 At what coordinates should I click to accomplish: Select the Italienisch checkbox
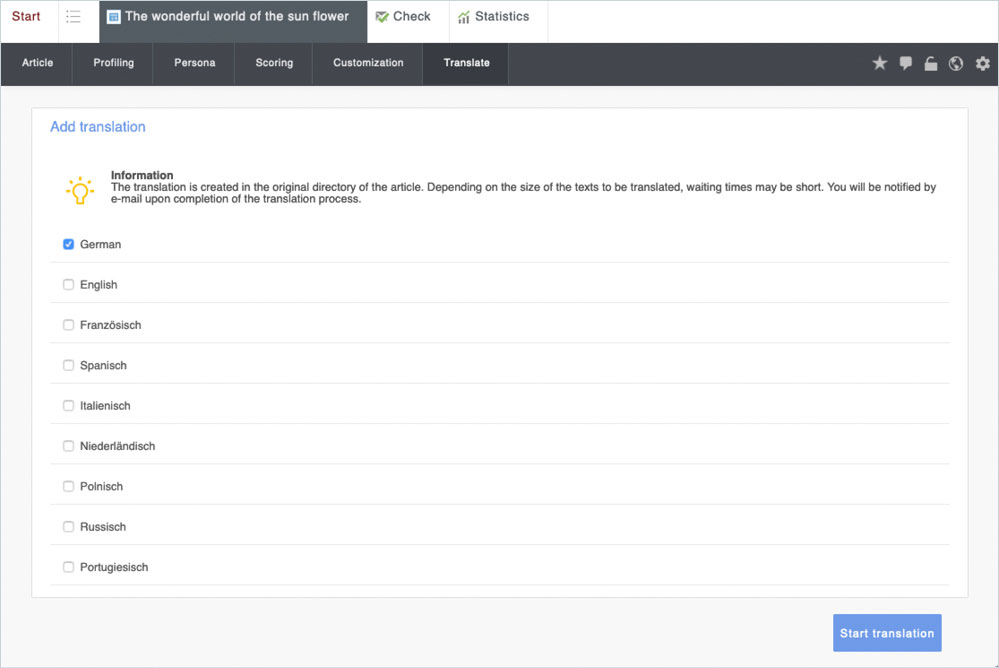(68, 405)
